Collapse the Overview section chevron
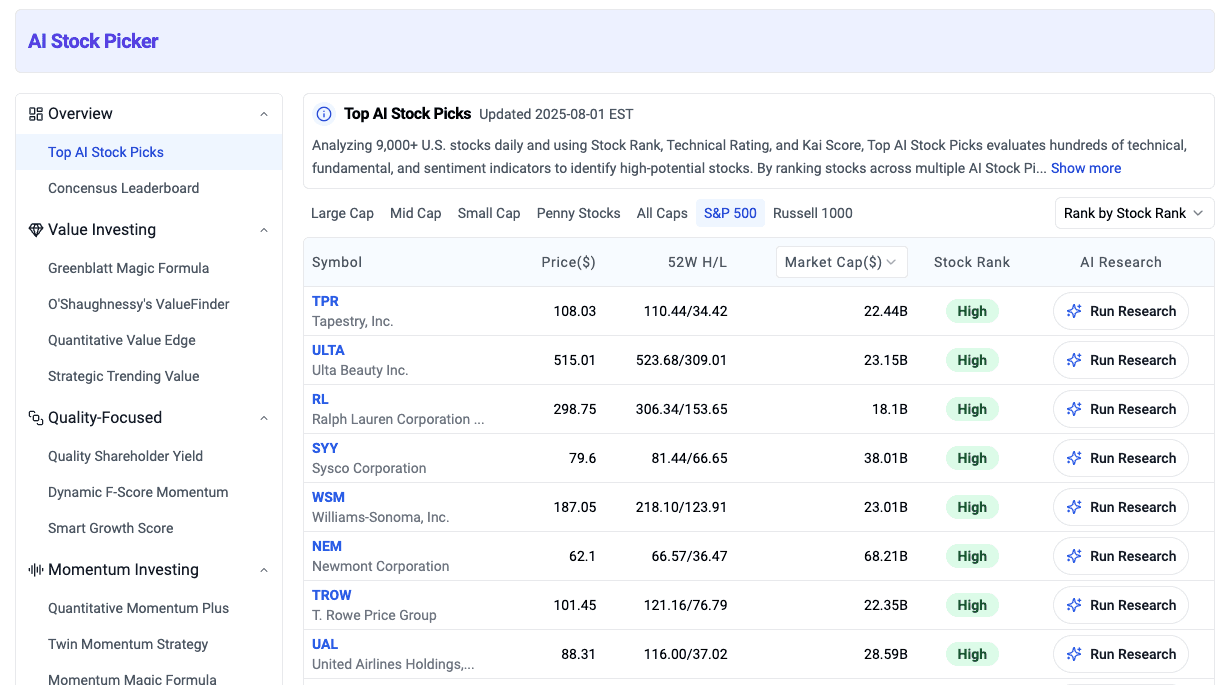The image size is (1223, 685). (264, 114)
